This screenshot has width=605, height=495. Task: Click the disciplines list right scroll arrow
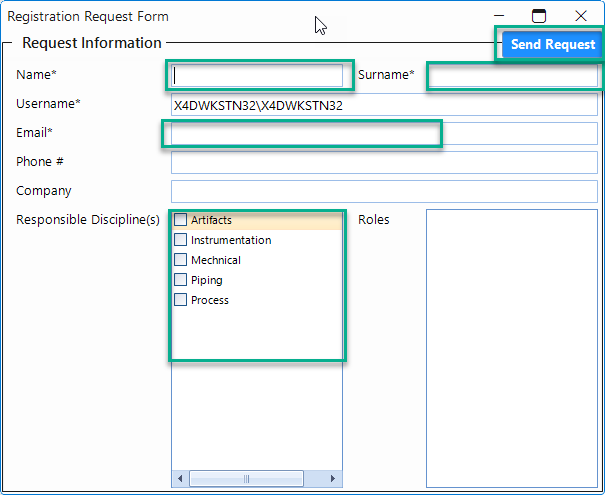tap(335, 477)
